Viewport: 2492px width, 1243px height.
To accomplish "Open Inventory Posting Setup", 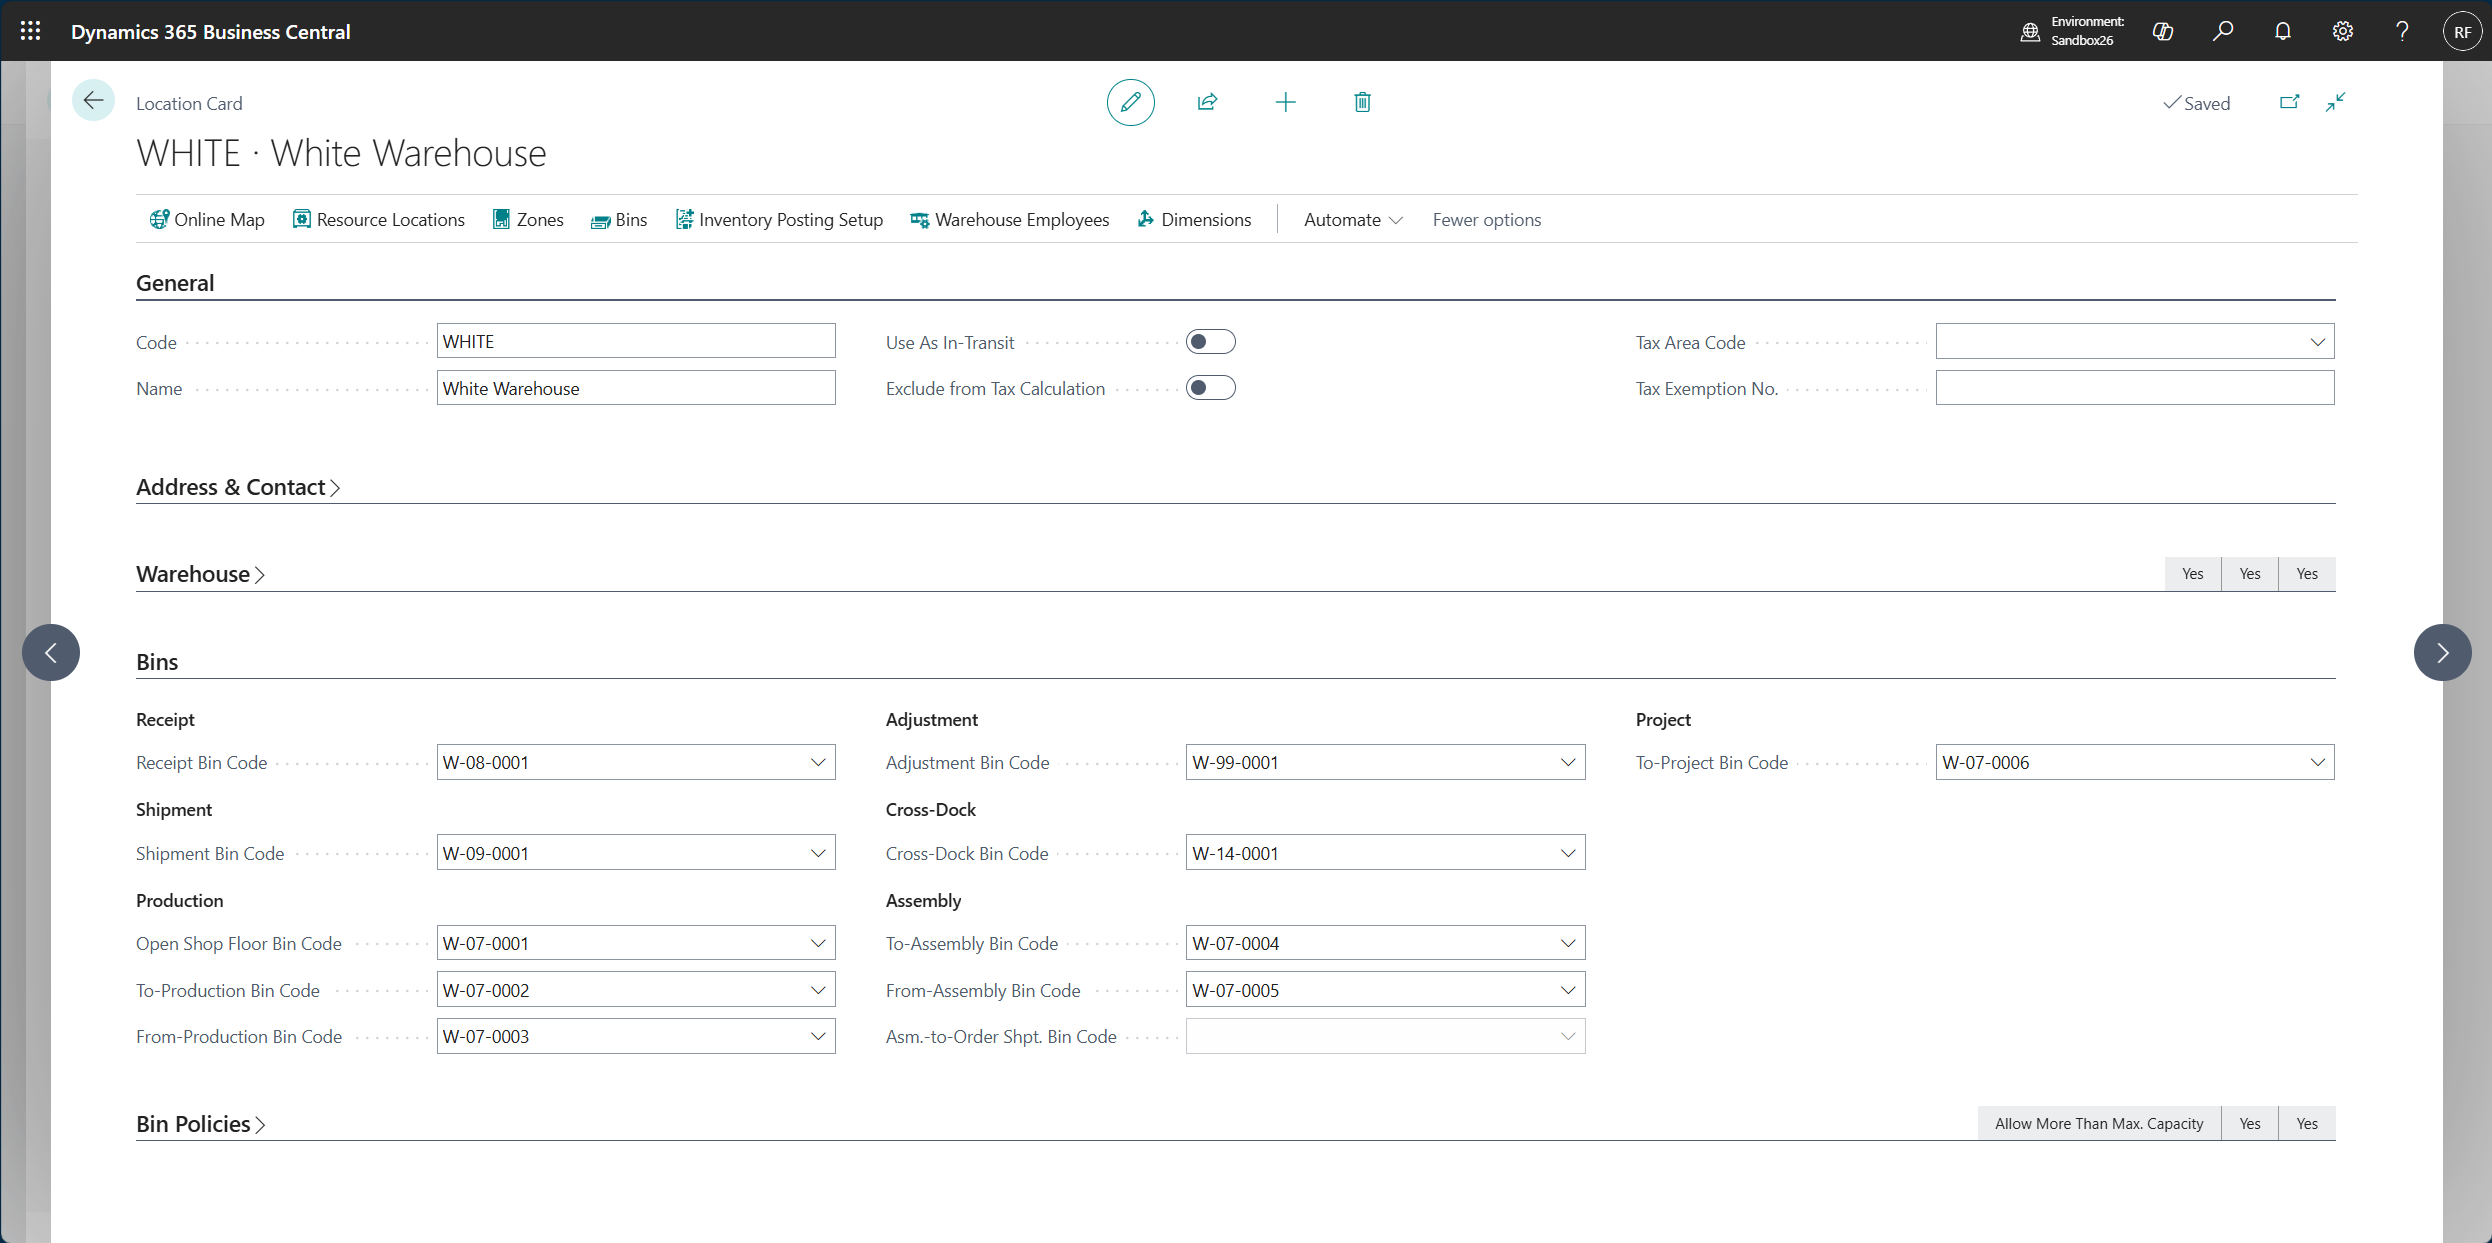I will [779, 219].
